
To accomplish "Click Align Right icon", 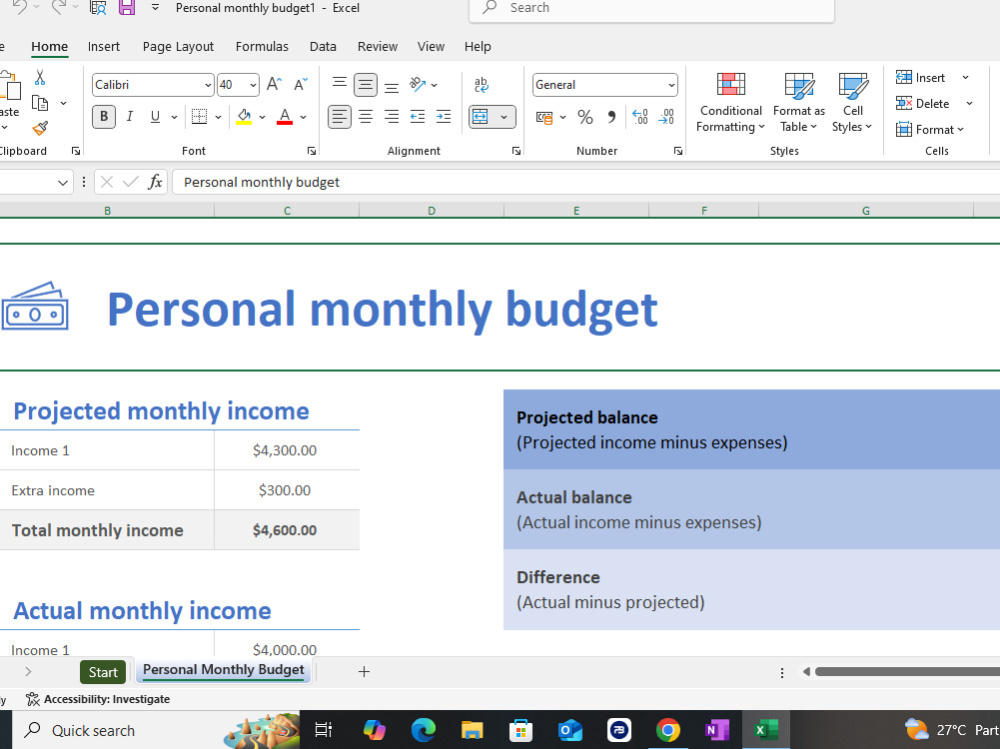I will 392,117.
